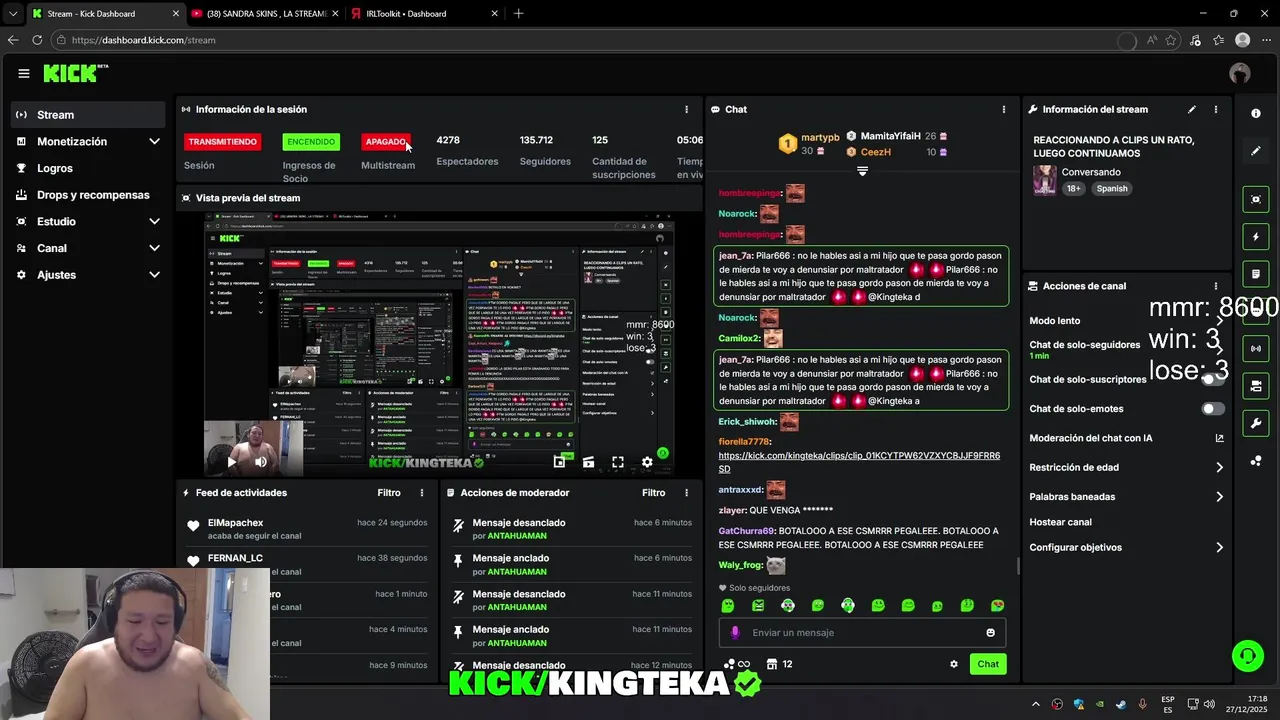
Task: Click the info icon in right sidebar
Action: [1256, 113]
